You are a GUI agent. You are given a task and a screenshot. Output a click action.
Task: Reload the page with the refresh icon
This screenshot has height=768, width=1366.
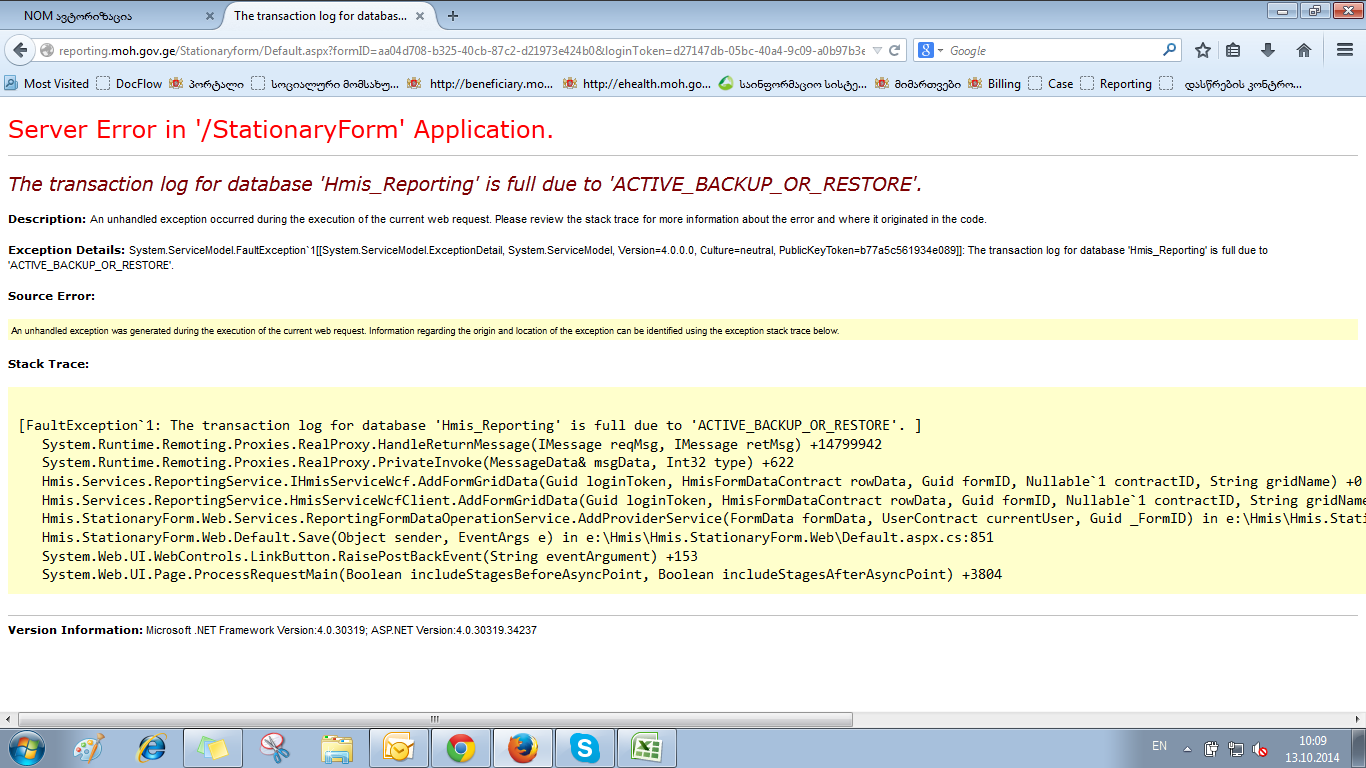coord(895,50)
